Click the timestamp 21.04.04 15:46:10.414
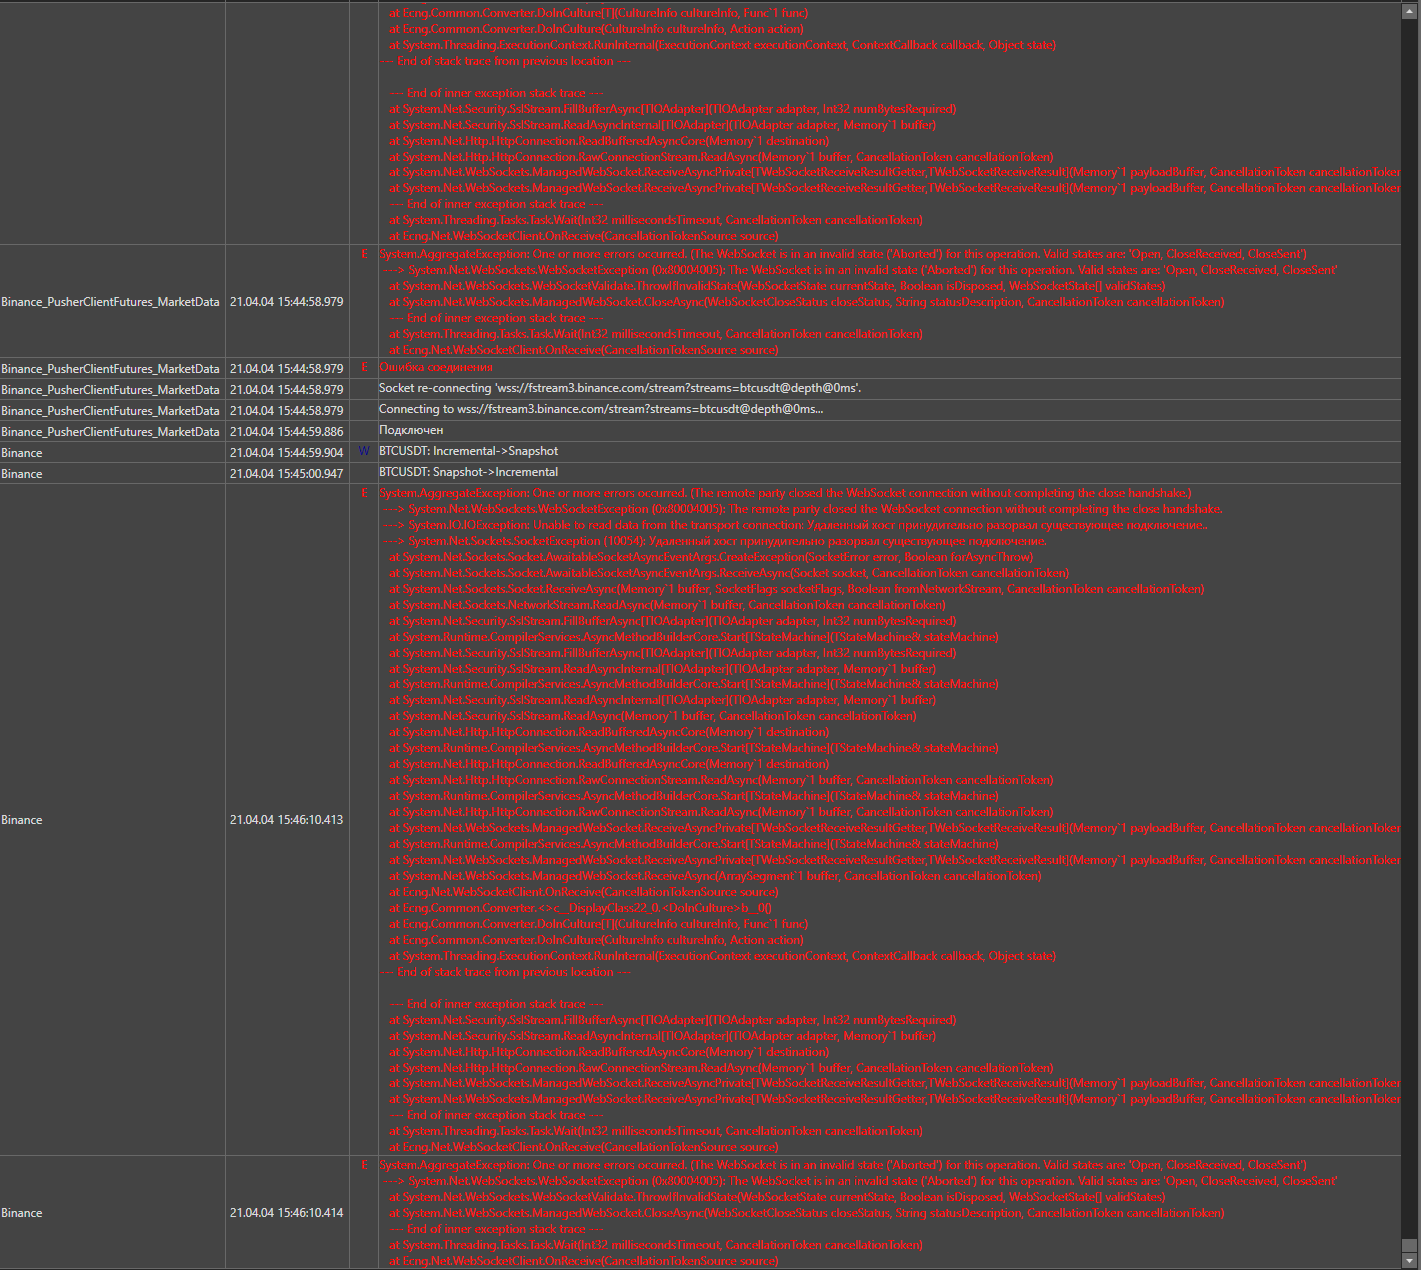 point(286,1213)
